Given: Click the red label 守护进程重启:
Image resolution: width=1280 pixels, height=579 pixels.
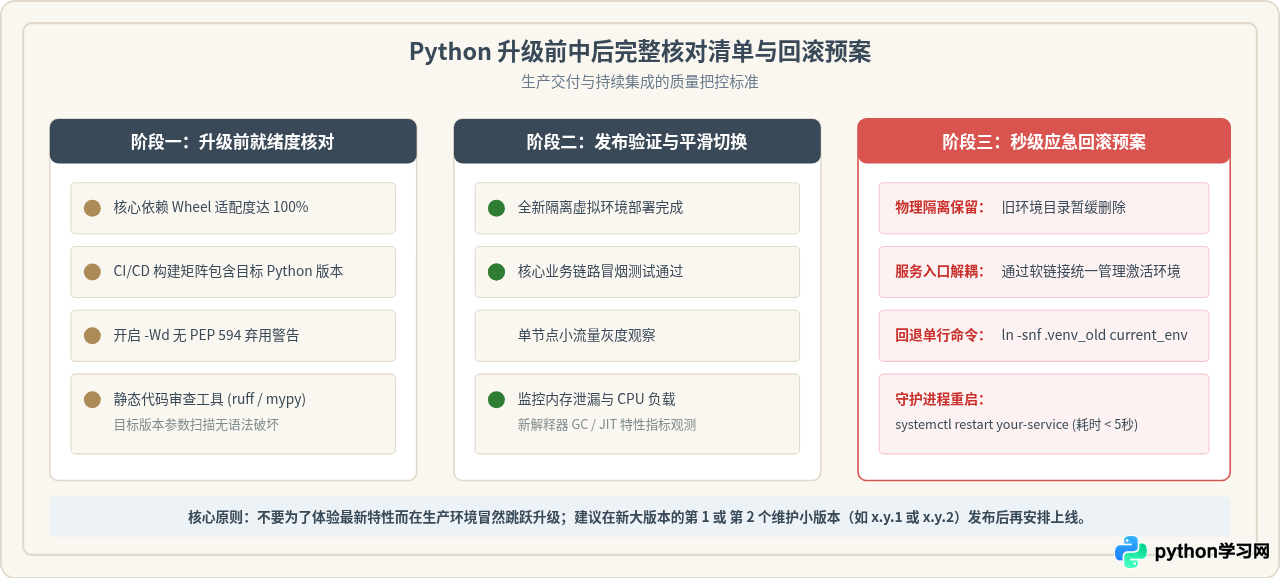Looking at the screenshot, I should [940, 400].
